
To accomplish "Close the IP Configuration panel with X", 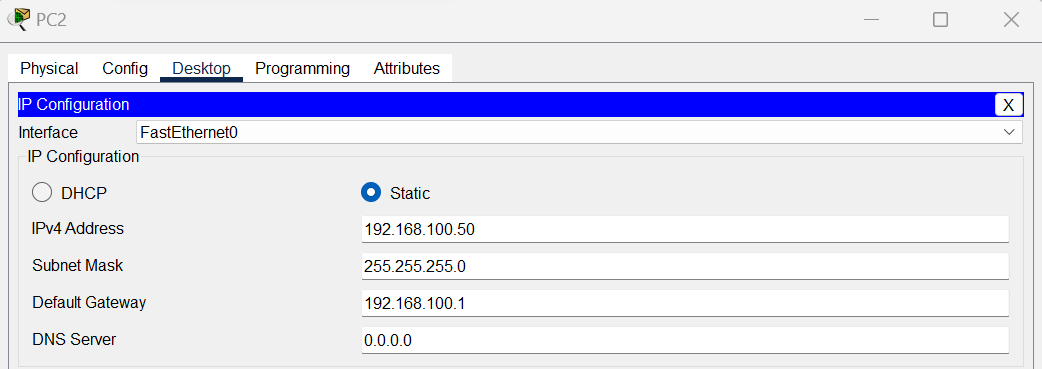I will coord(1008,105).
